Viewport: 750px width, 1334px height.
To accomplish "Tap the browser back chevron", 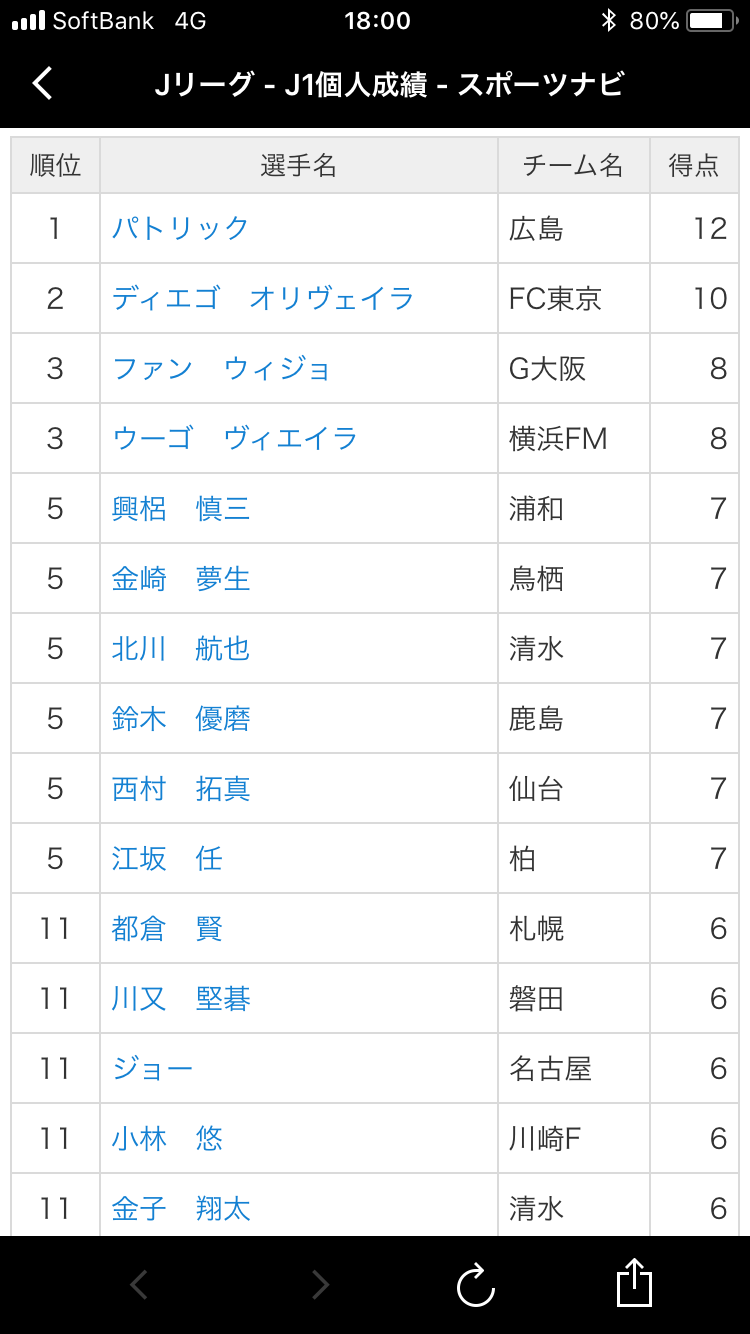I will pyautogui.click(x=139, y=1285).
